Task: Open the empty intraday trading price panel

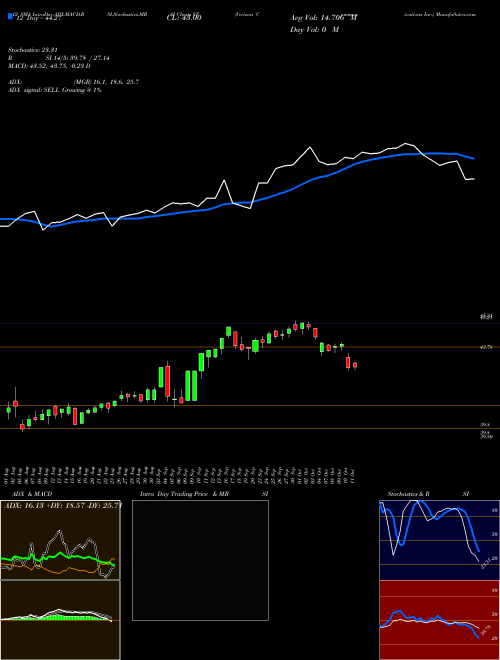Action: [200, 560]
